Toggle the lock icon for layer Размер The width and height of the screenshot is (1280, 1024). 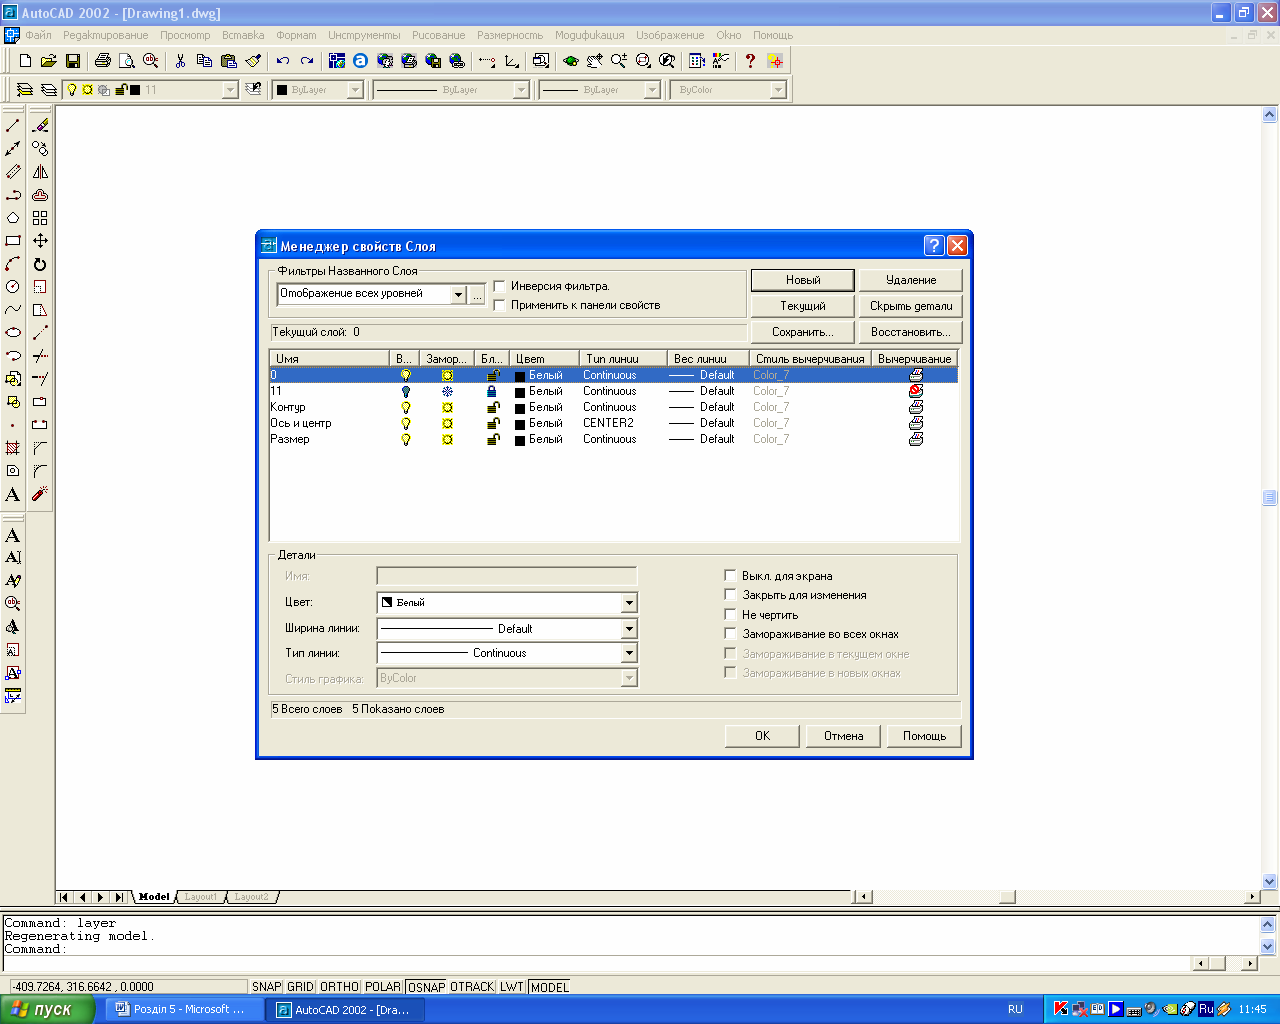492,439
